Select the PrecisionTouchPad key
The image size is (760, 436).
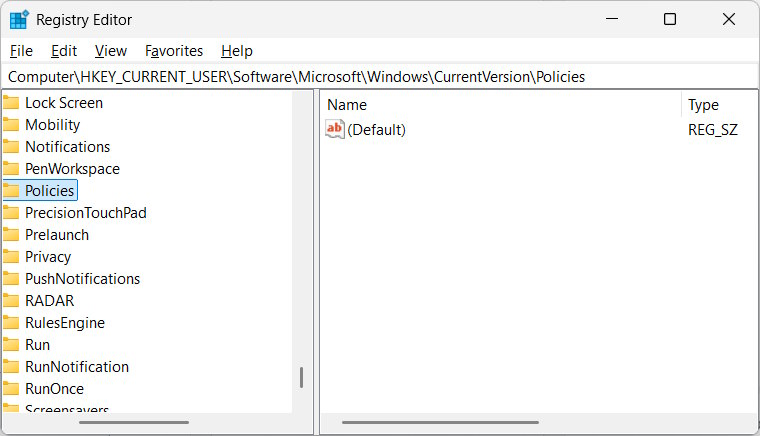pyautogui.click(x=86, y=212)
